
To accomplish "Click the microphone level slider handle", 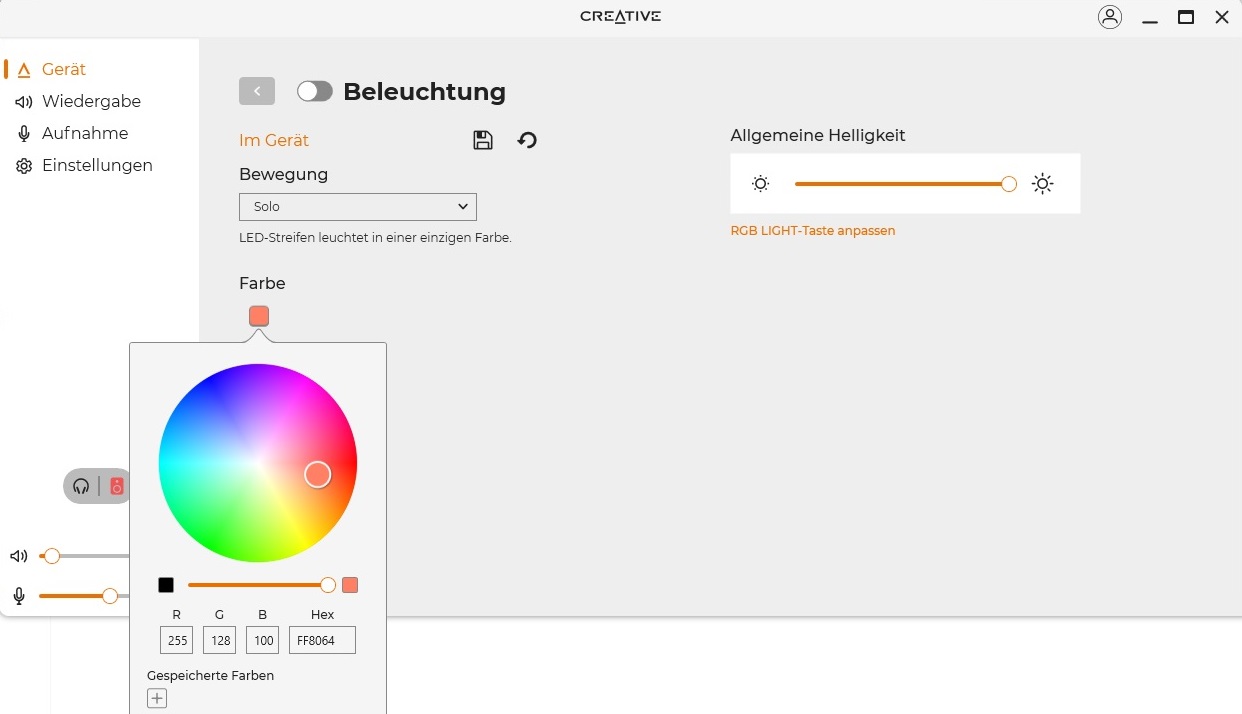I will pyautogui.click(x=110, y=596).
